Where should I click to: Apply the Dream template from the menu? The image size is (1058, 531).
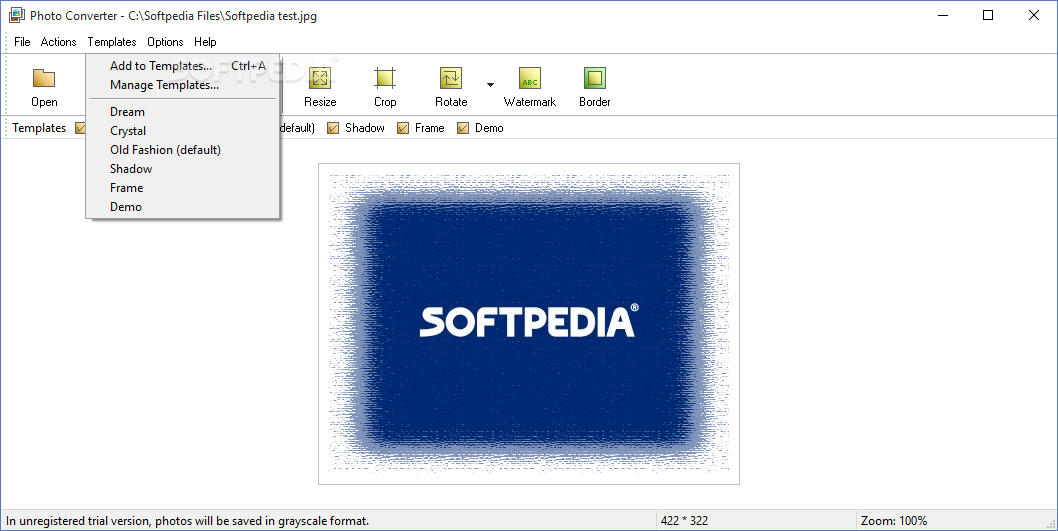tap(183, 112)
